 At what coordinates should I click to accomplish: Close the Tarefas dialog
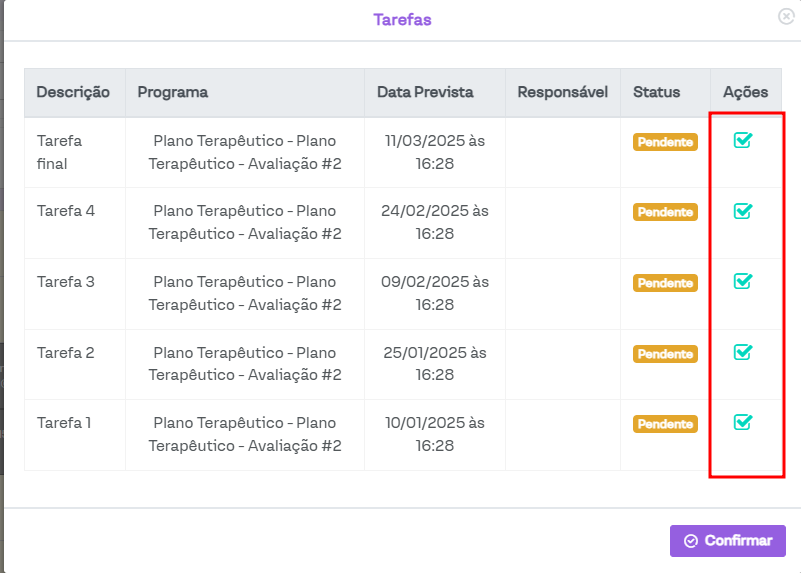tap(786, 16)
